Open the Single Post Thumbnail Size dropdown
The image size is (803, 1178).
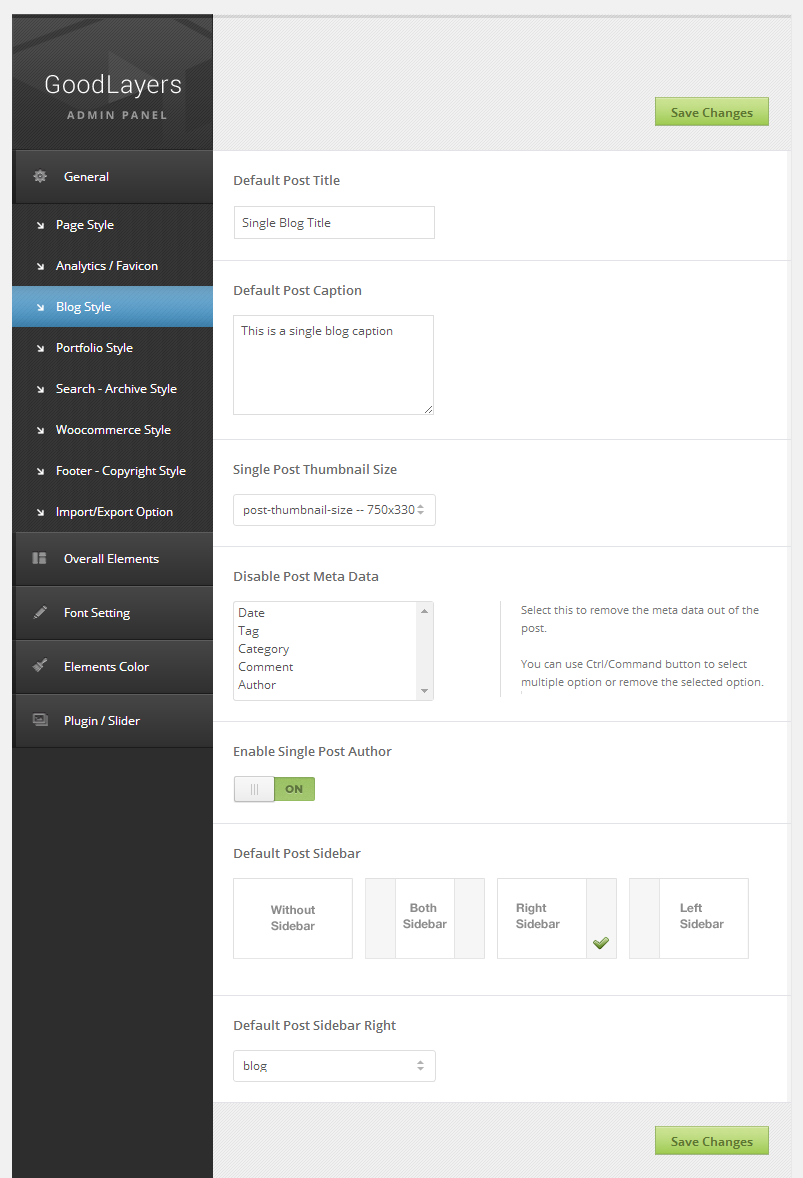(334, 510)
